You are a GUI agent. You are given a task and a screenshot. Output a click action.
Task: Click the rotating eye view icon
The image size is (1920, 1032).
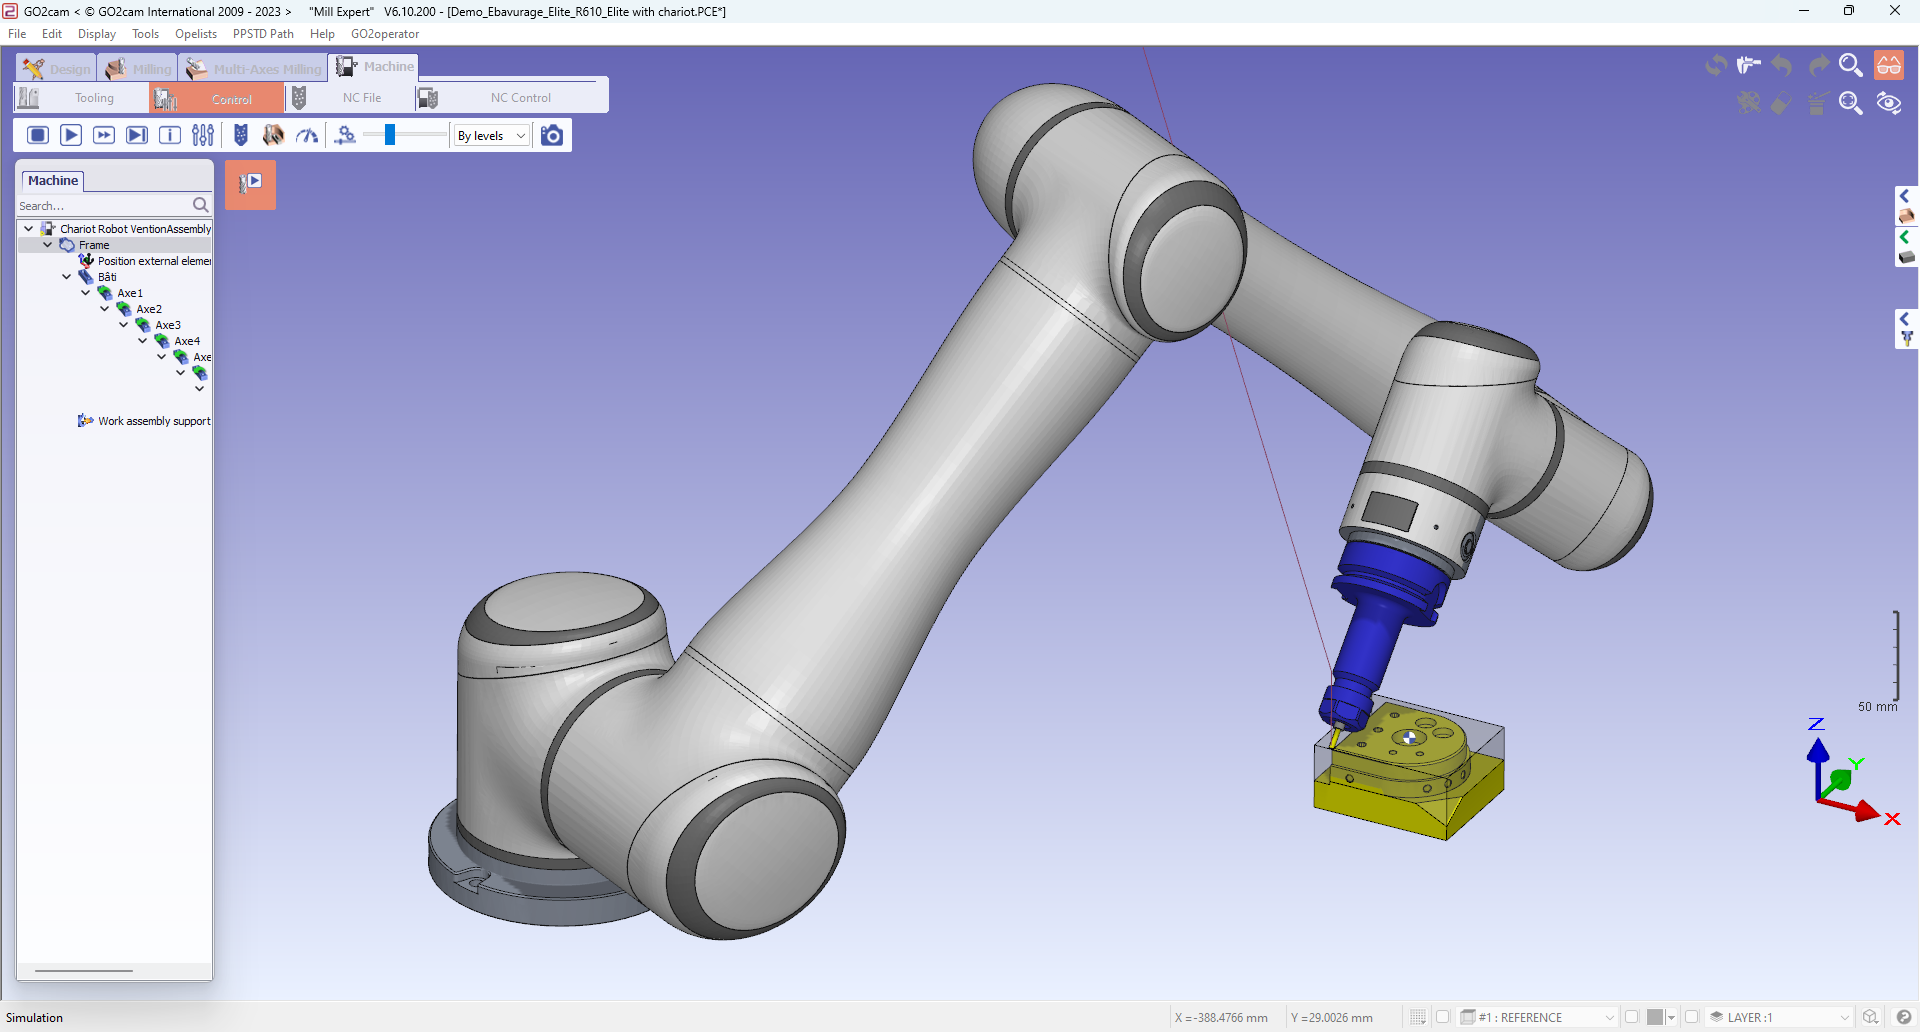tap(1889, 103)
